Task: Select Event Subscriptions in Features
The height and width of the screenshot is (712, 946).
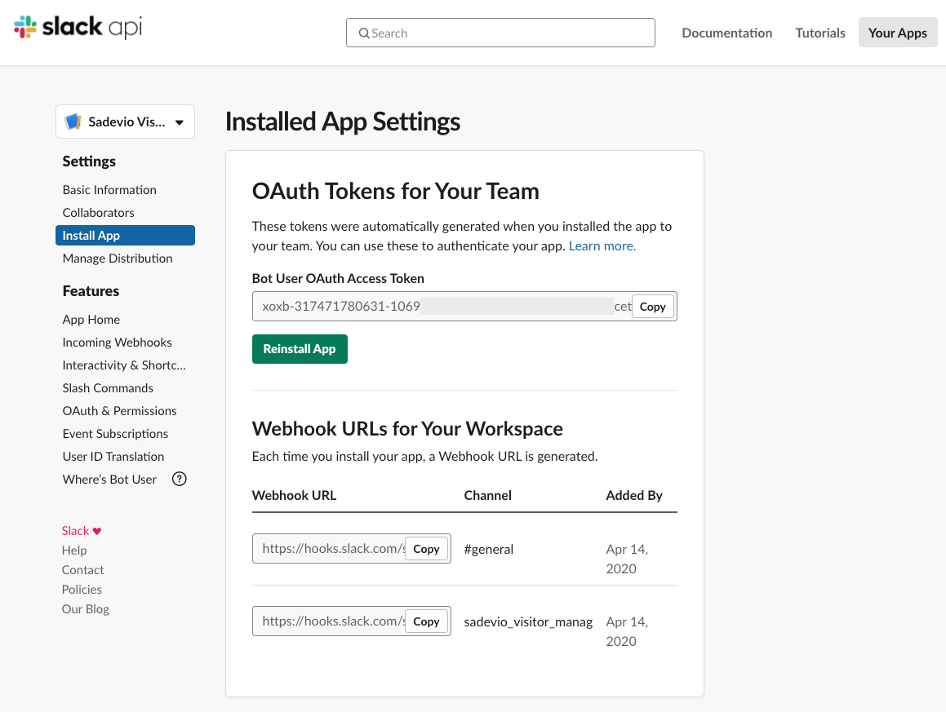Action: [x=115, y=434]
